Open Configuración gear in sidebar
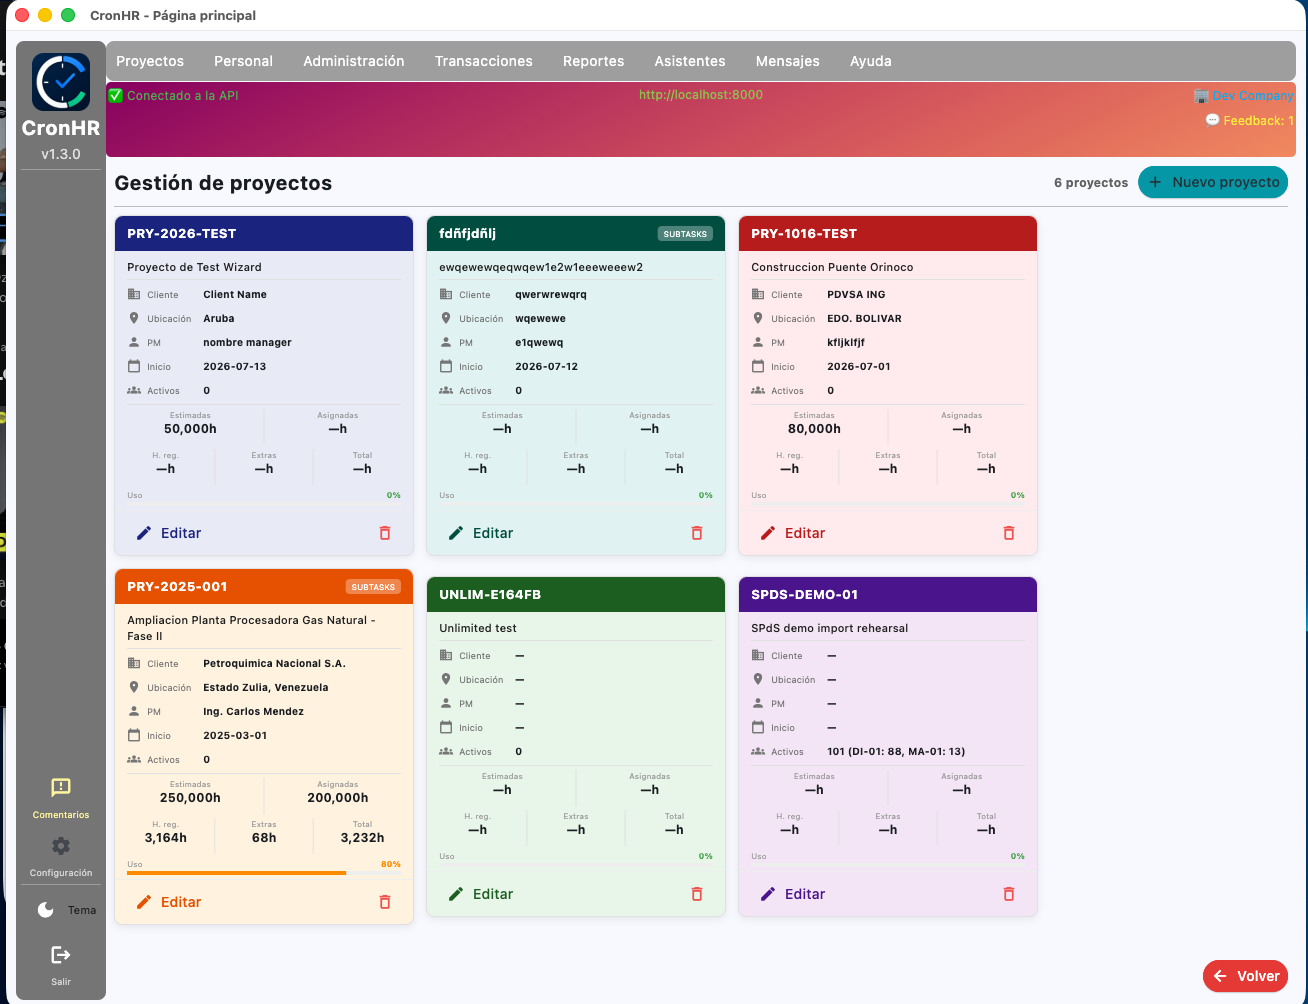Screen dimensions: 1308x1004 coord(61,846)
